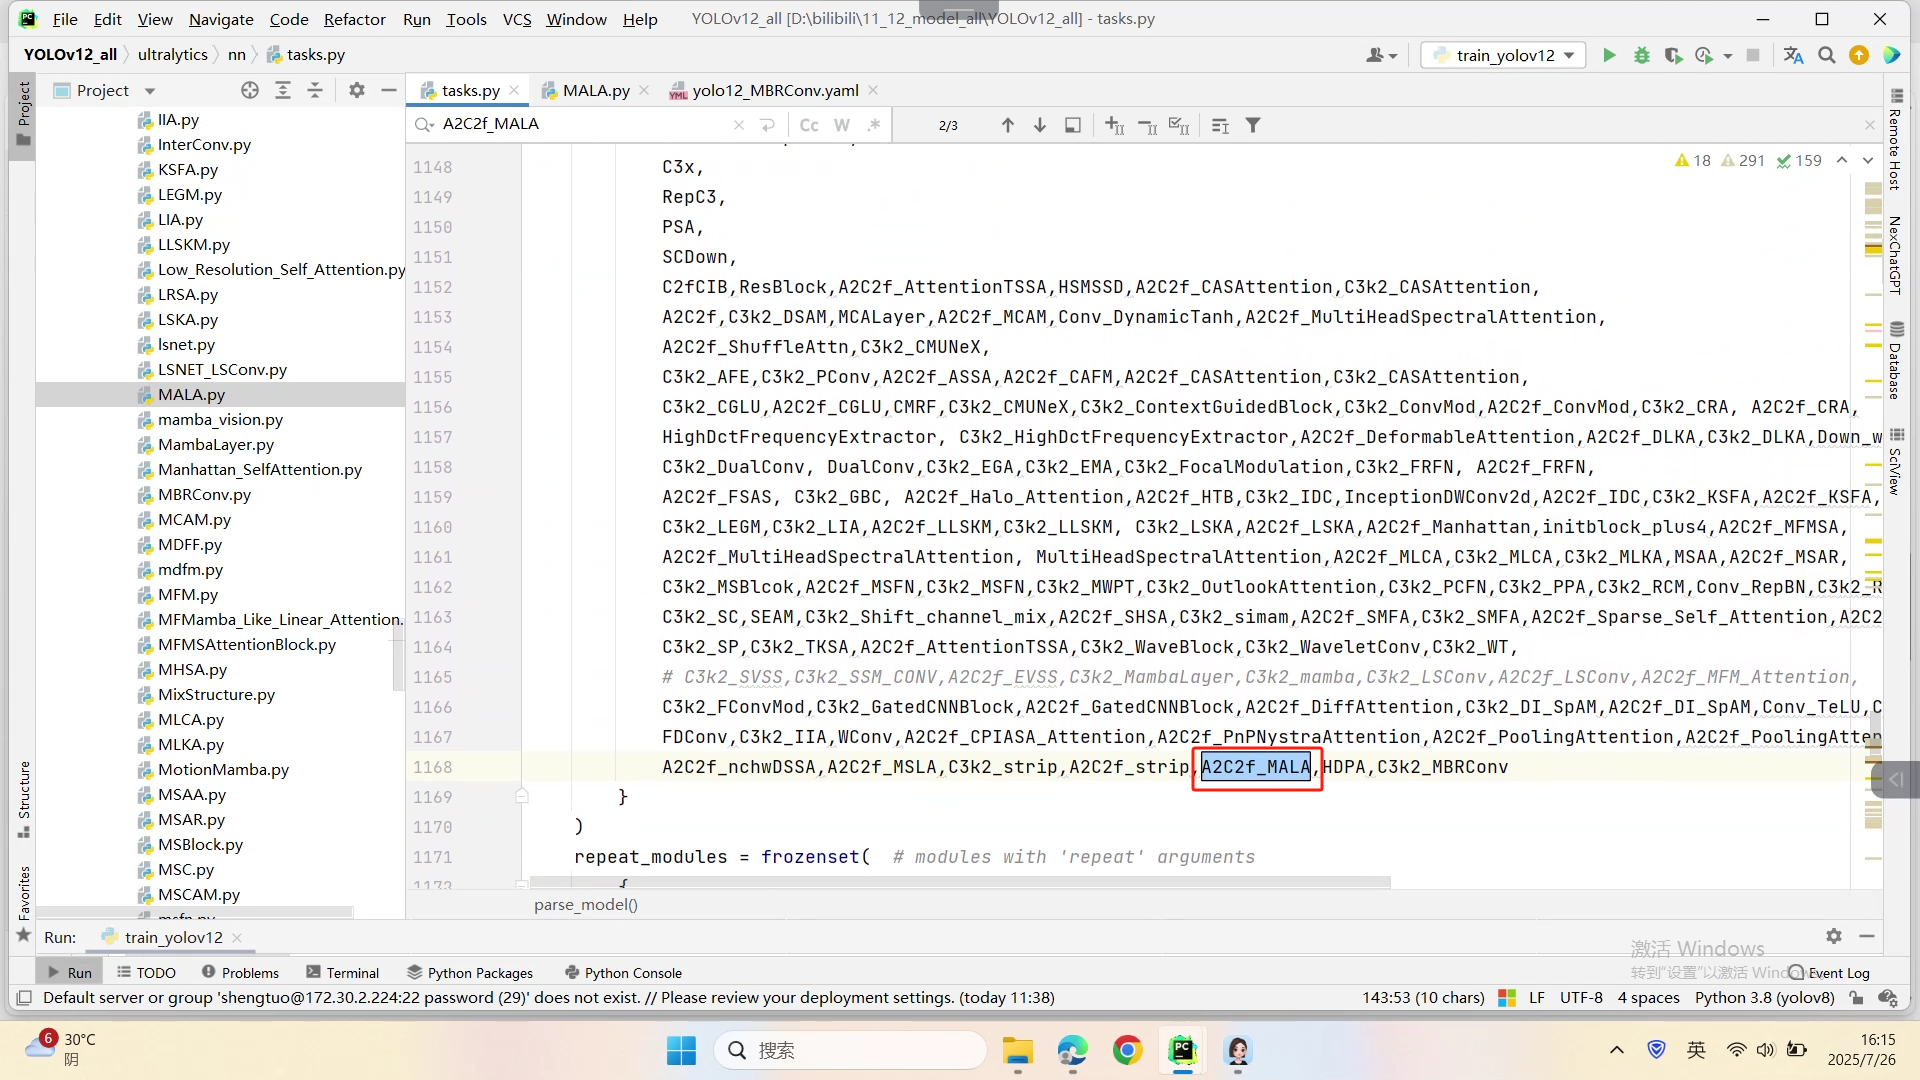
Task: Open the Navigate menu
Action: click(221, 19)
